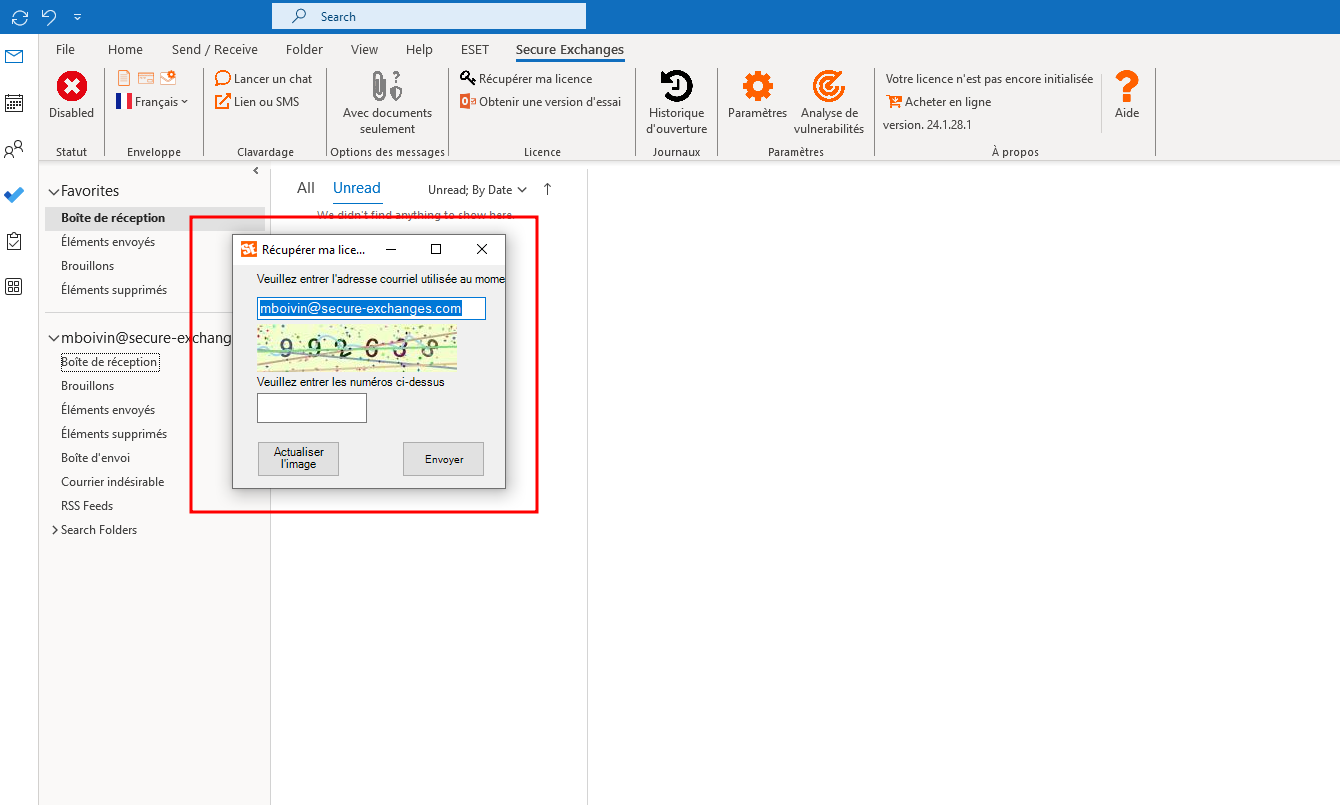Open the People contacts icon in sidebar
Screen dimensions: 1340x805
coord(14,150)
